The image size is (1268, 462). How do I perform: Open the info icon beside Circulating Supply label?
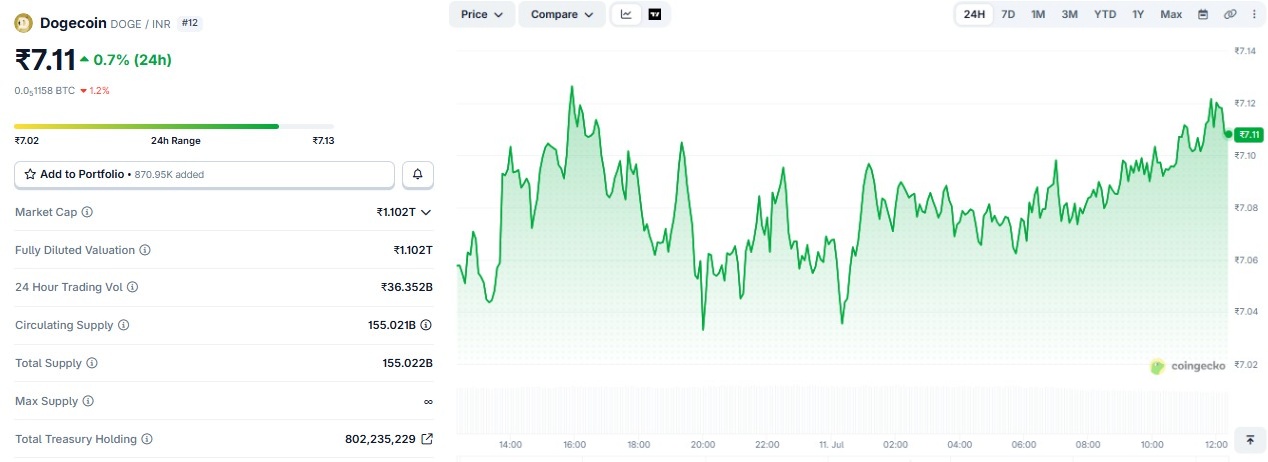123,325
